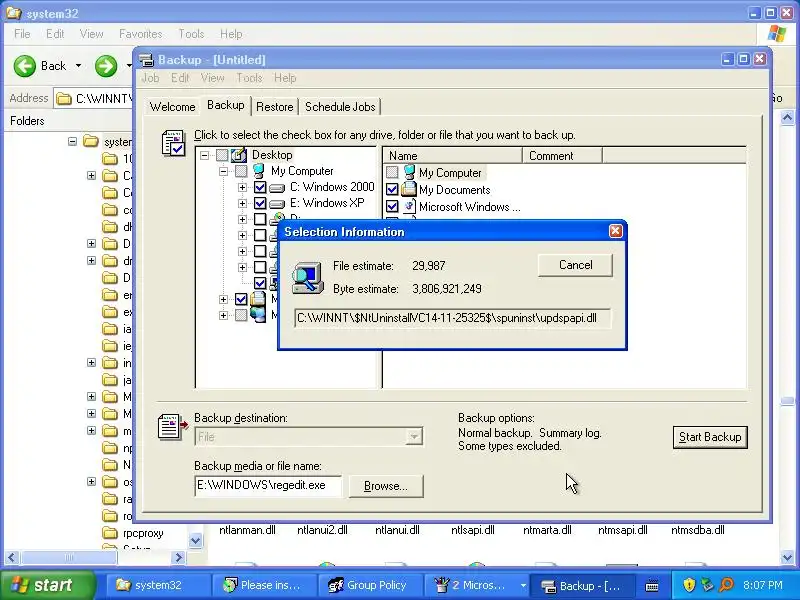
Task: Expand the D: drive node
Action: [x=242, y=219]
